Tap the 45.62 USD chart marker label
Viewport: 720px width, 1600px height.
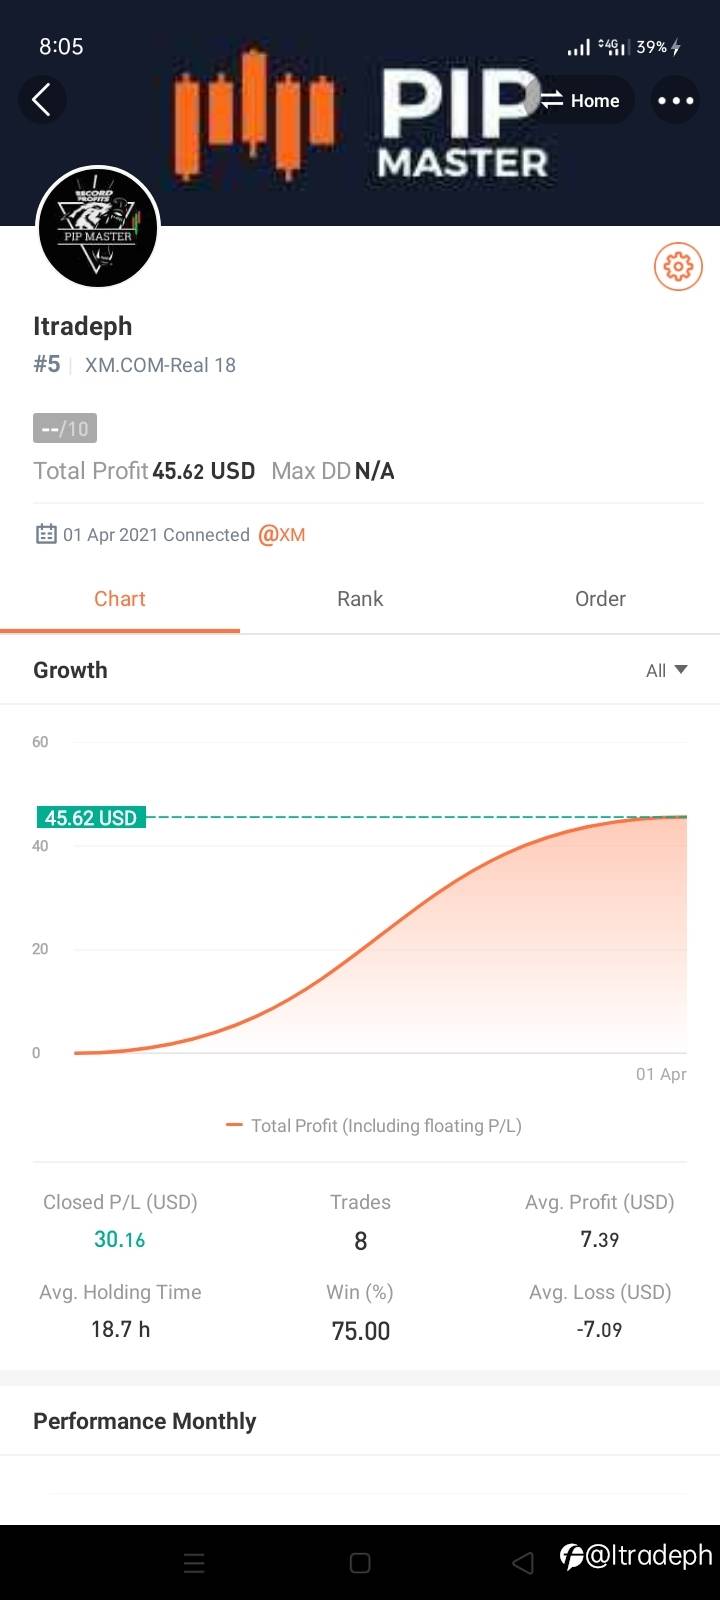[90, 818]
